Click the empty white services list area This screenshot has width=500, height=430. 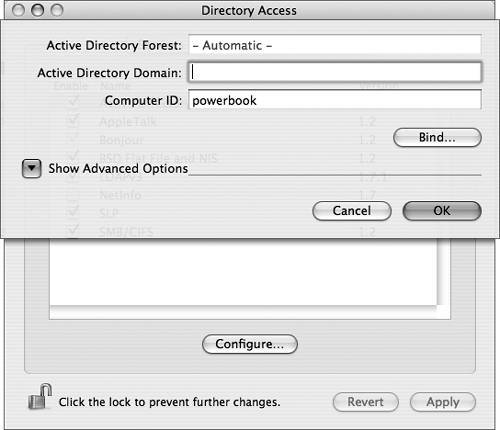click(243, 272)
